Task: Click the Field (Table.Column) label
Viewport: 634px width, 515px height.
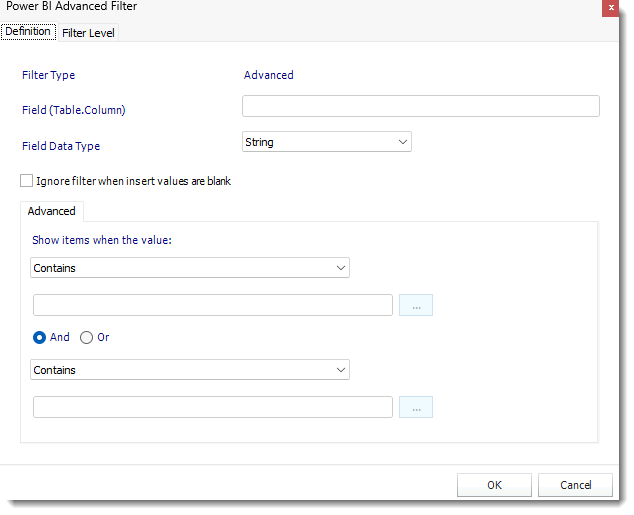Action: [x=74, y=110]
